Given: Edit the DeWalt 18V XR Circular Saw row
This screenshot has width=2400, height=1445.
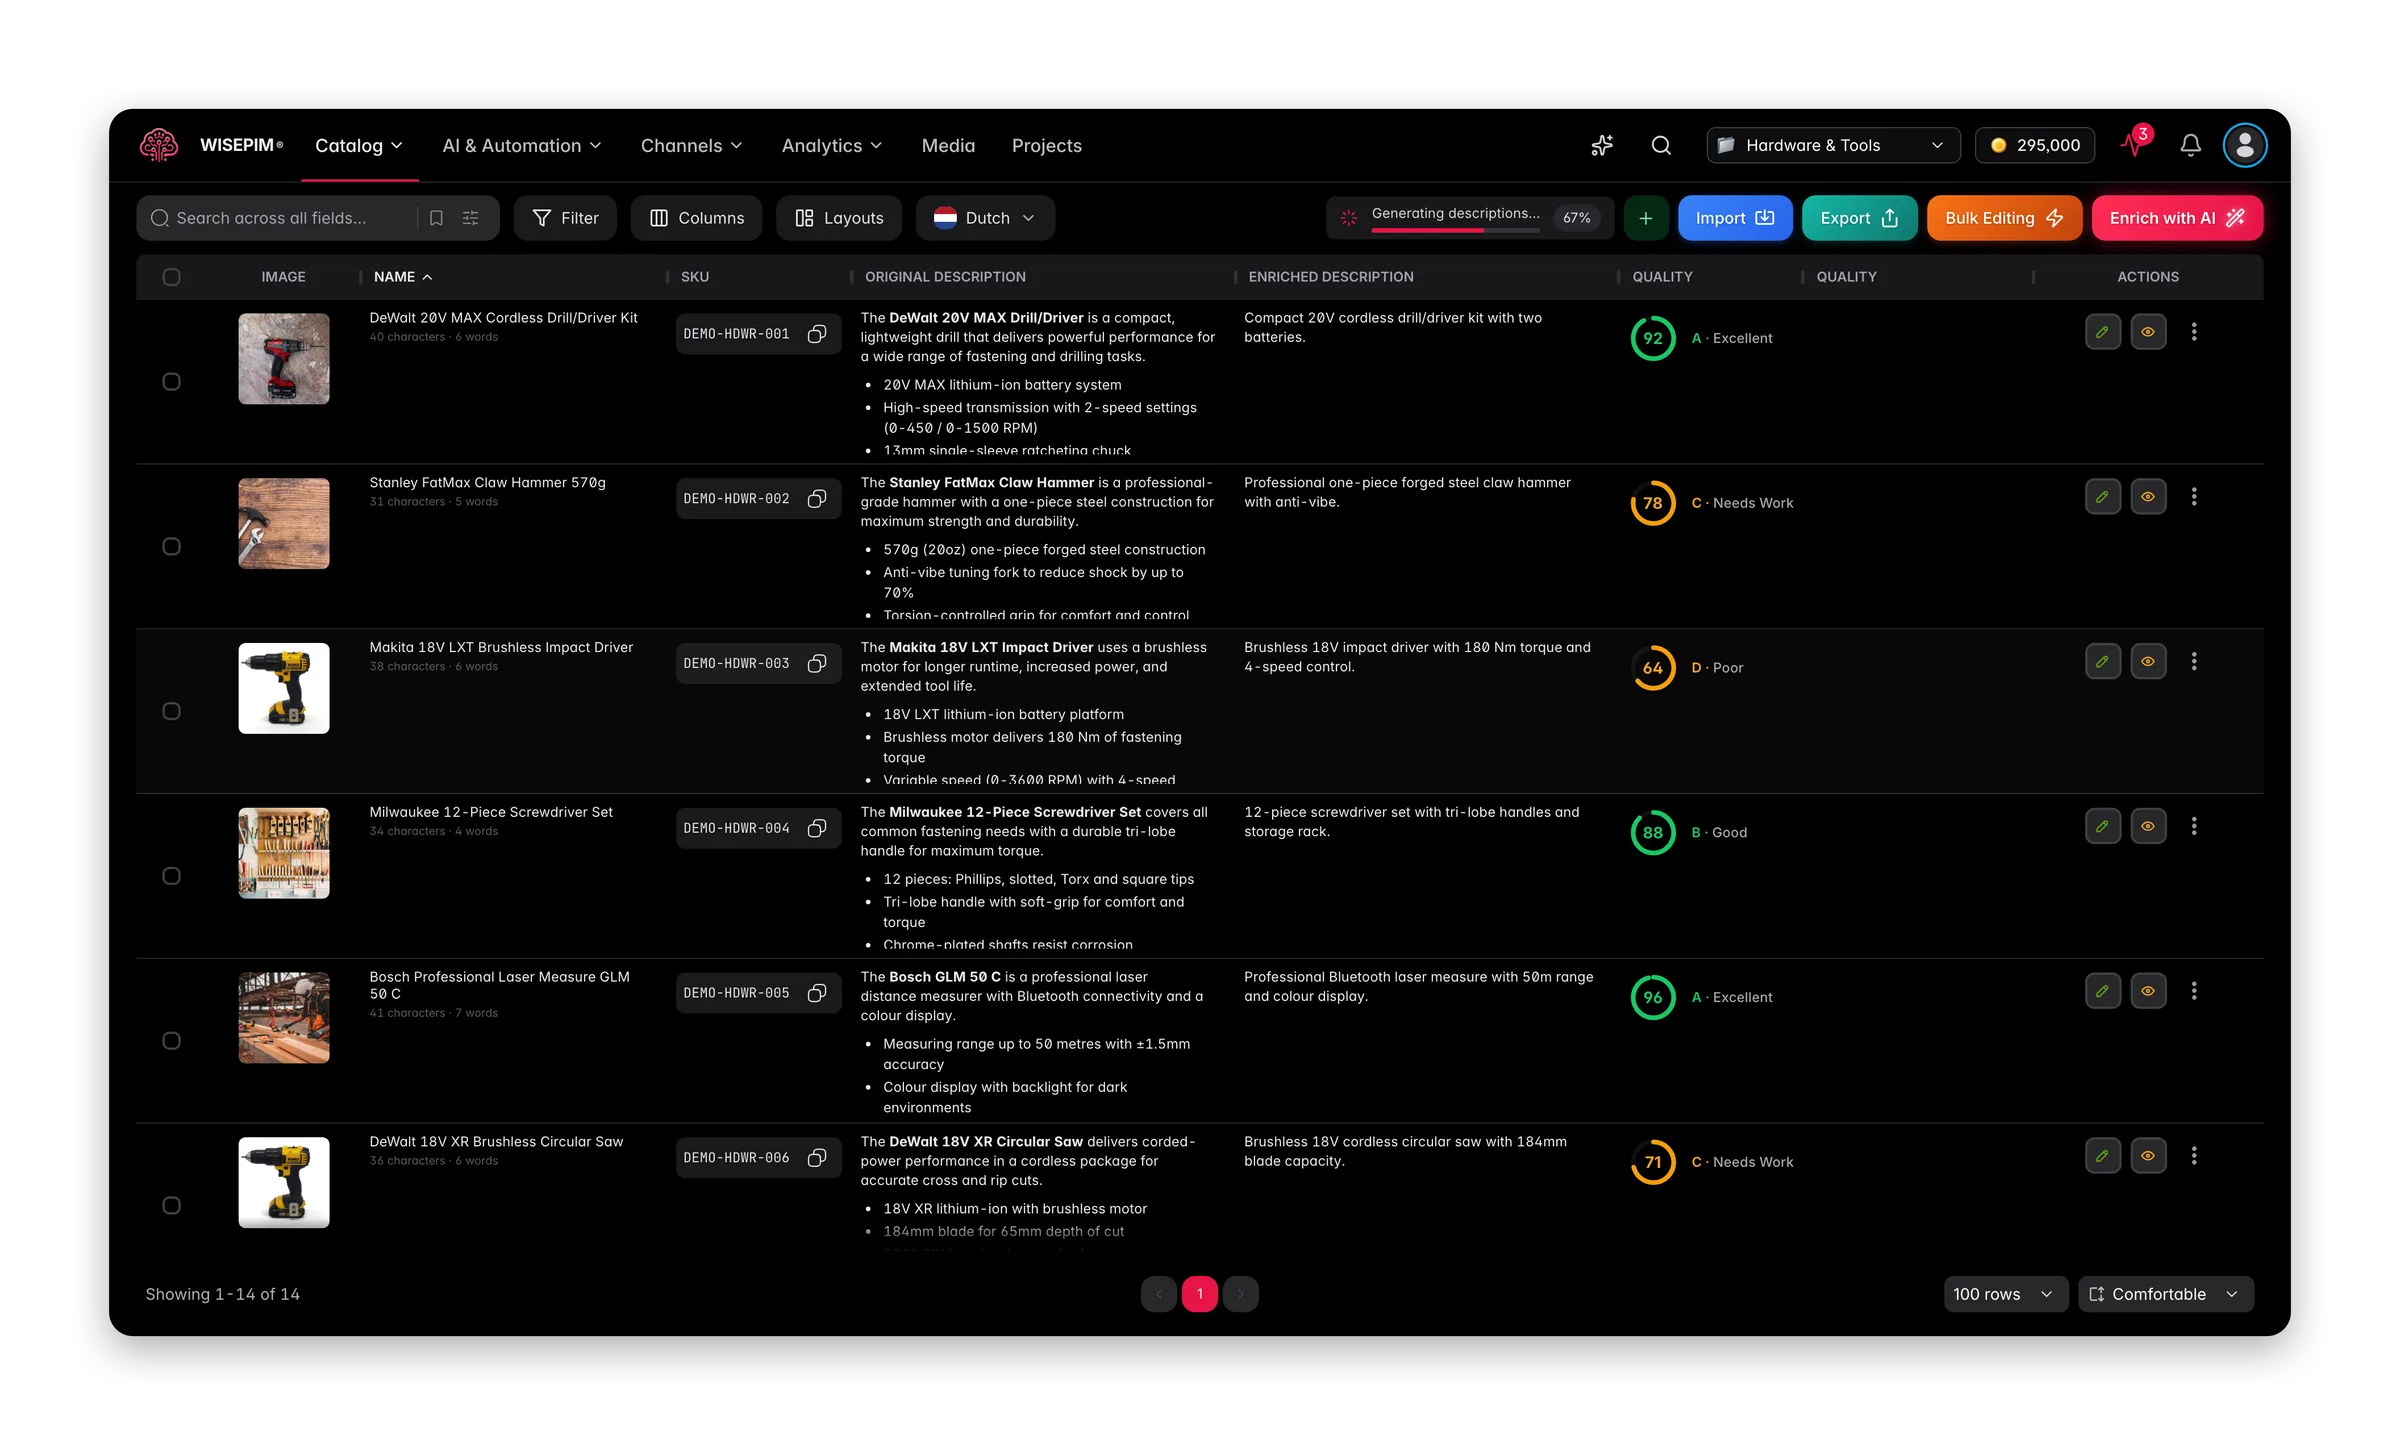Looking at the screenshot, I should click(2103, 1156).
